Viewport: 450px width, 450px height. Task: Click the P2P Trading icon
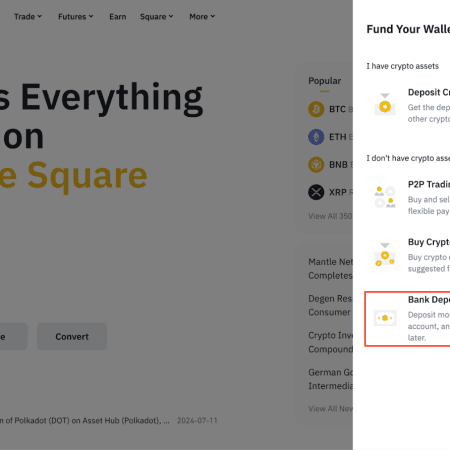pos(385,197)
